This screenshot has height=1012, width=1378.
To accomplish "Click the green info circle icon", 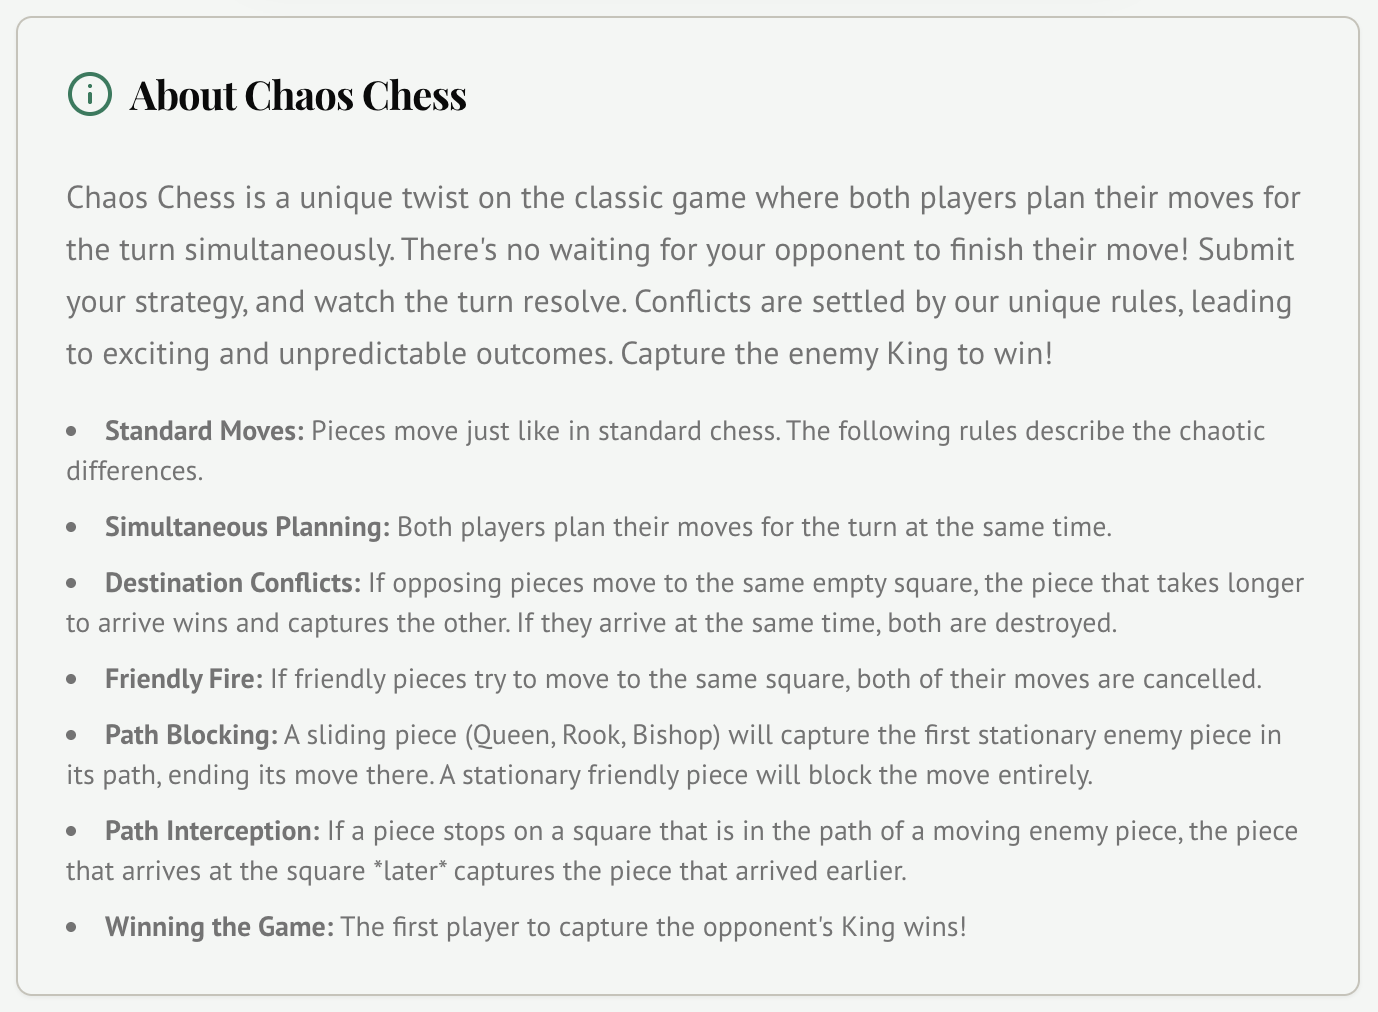I will [x=90, y=94].
